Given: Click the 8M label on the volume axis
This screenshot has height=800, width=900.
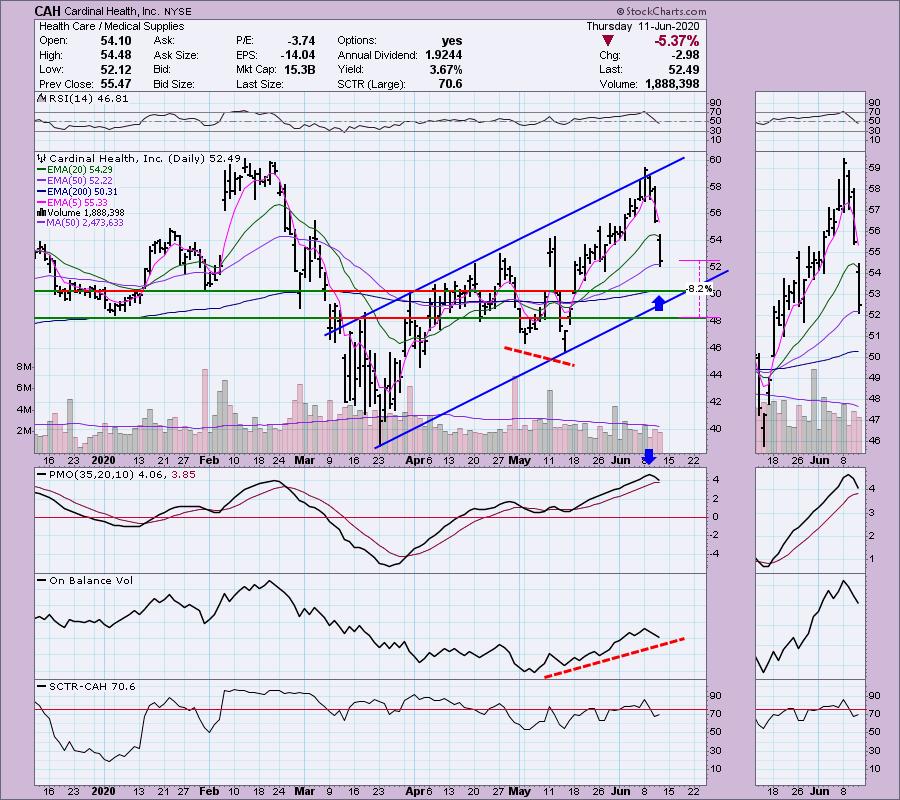Looking at the screenshot, I should pos(23,367).
